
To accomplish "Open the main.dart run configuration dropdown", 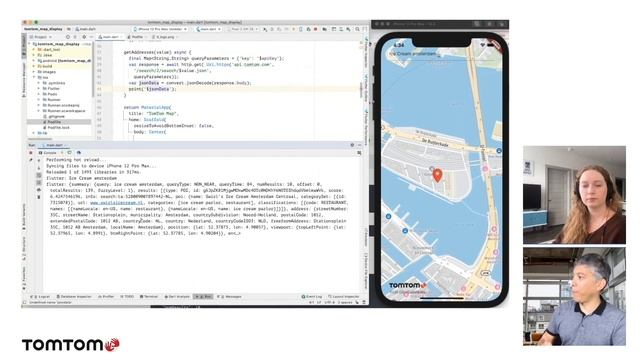I will pyautogui.click(x=209, y=29).
